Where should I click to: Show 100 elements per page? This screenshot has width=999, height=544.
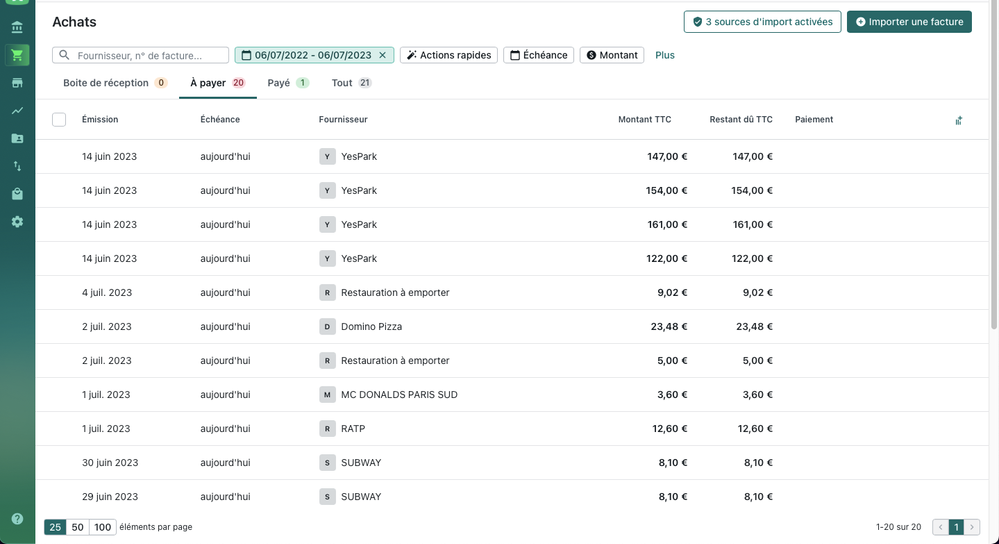103,527
